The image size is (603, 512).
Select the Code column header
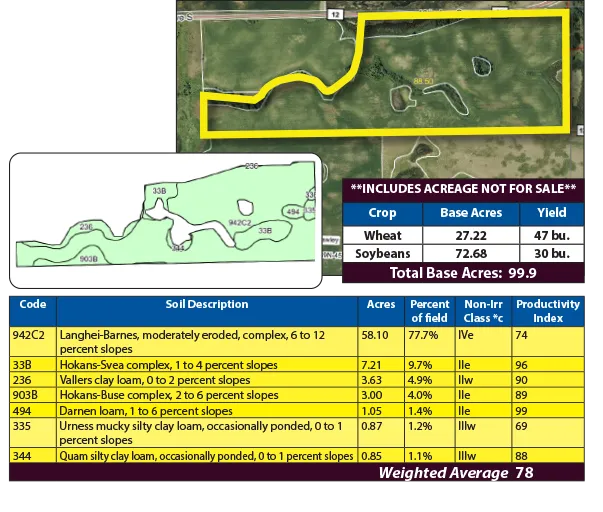[33, 304]
